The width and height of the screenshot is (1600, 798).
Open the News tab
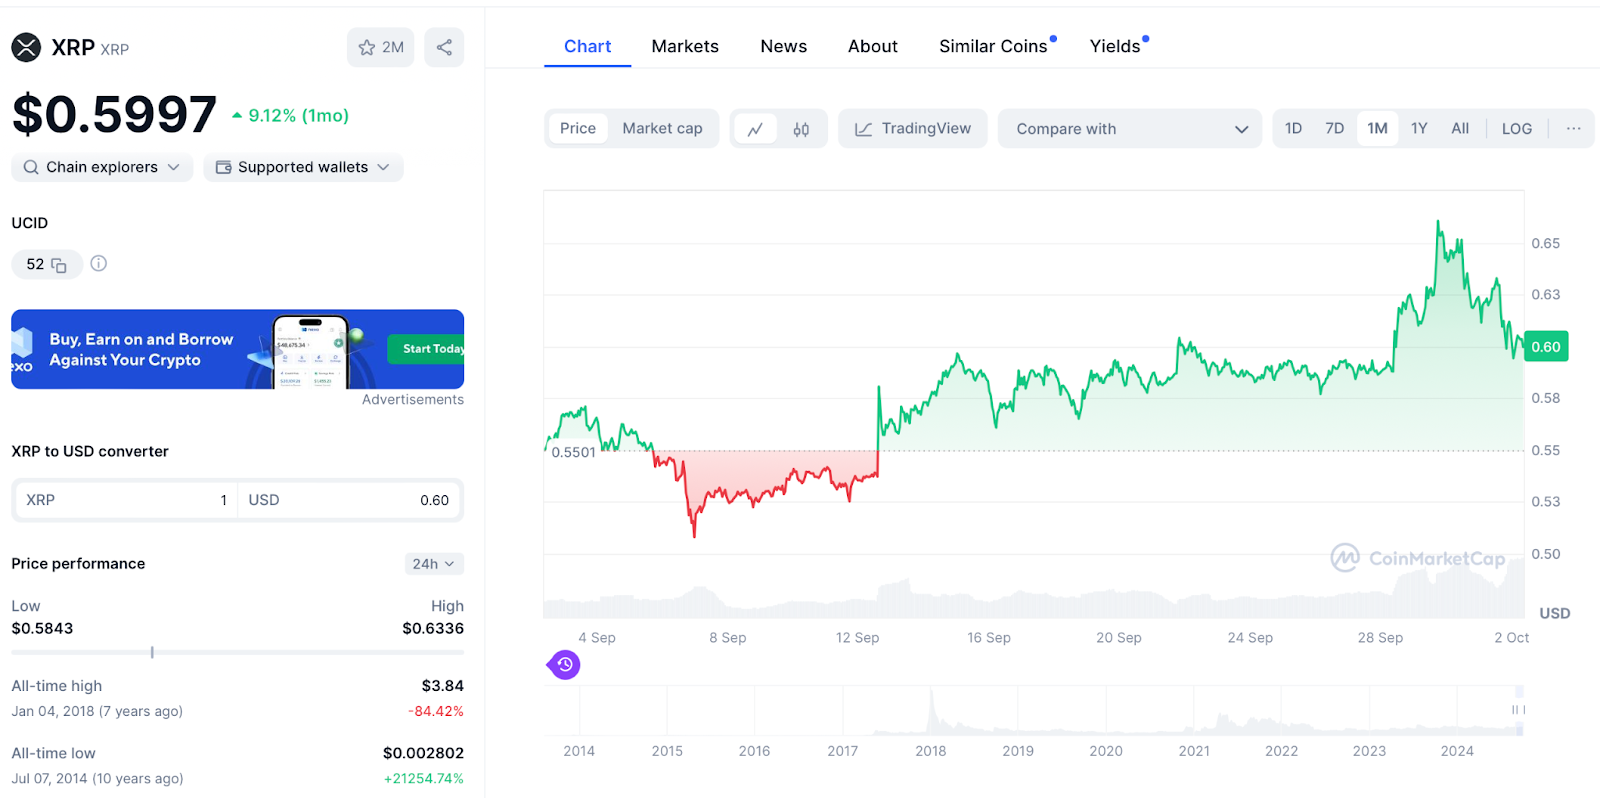[x=783, y=46]
